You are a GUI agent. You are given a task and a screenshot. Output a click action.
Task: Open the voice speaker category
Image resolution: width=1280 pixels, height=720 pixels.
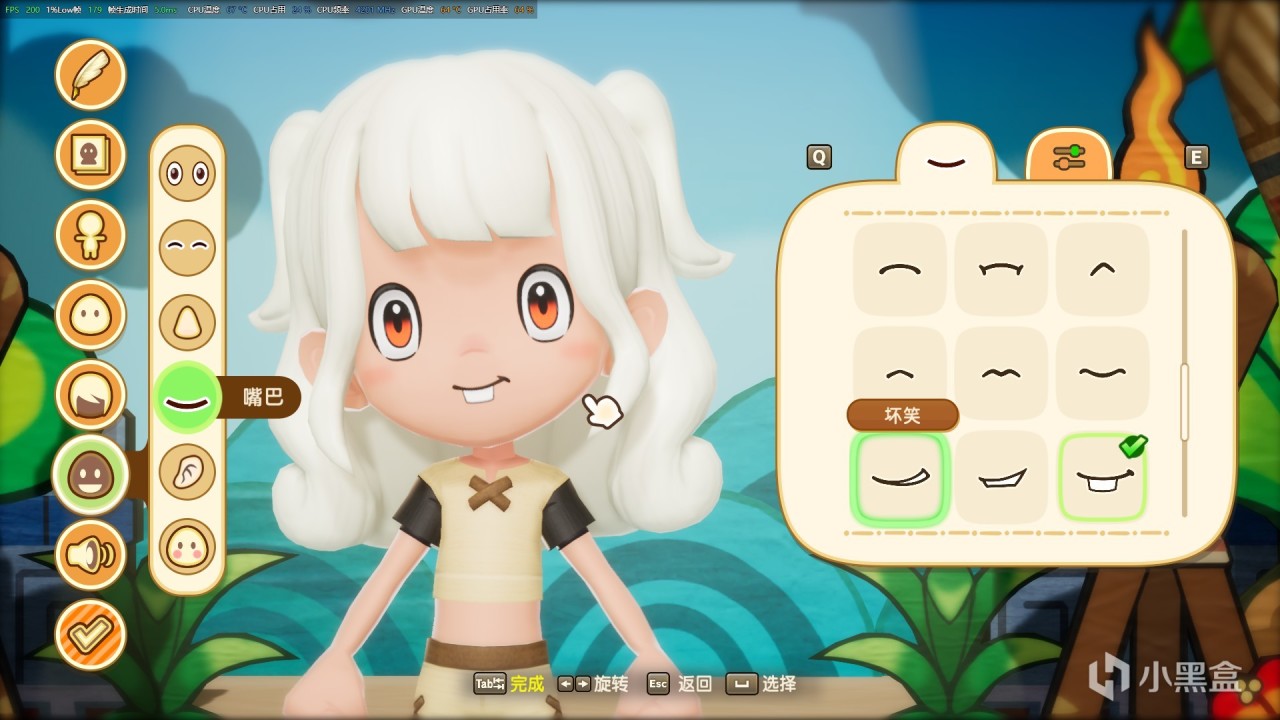point(91,555)
